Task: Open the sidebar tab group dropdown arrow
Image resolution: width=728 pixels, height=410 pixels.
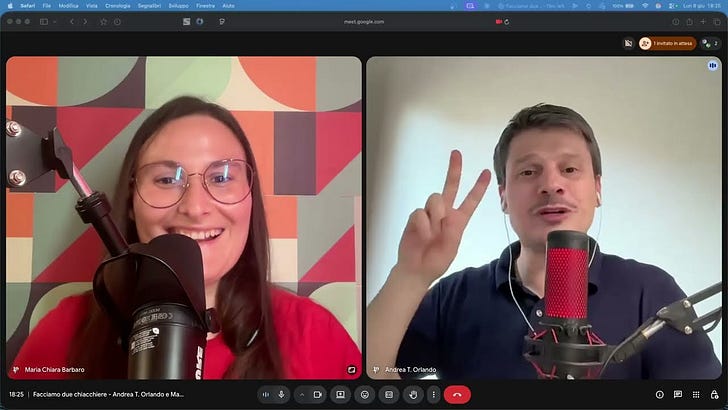Action: click(x=55, y=21)
